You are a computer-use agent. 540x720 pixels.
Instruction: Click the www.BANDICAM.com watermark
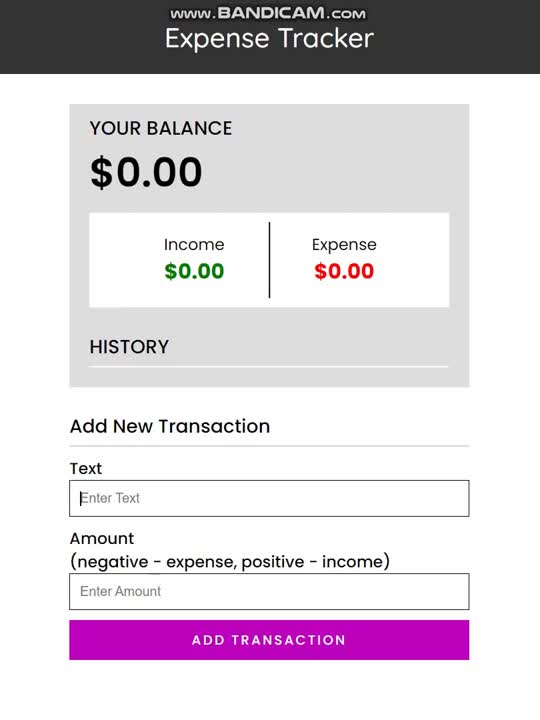(268, 13)
